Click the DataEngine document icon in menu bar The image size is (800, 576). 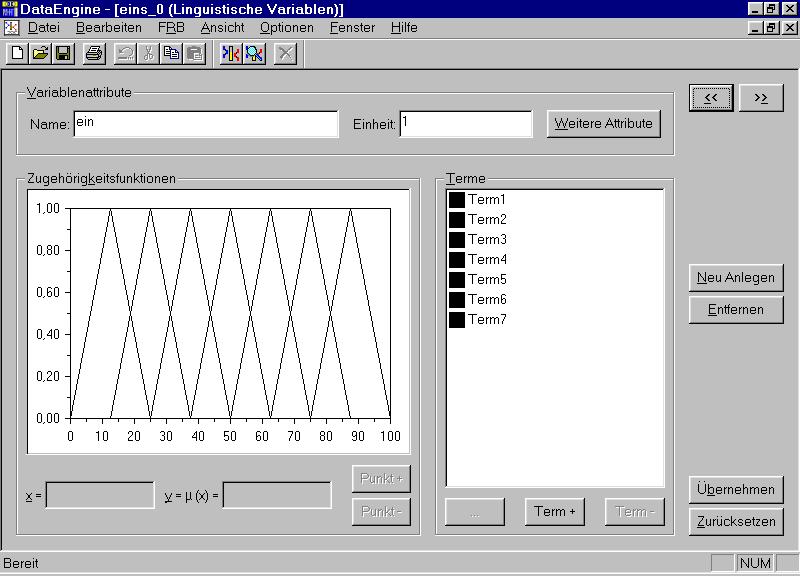[11, 28]
